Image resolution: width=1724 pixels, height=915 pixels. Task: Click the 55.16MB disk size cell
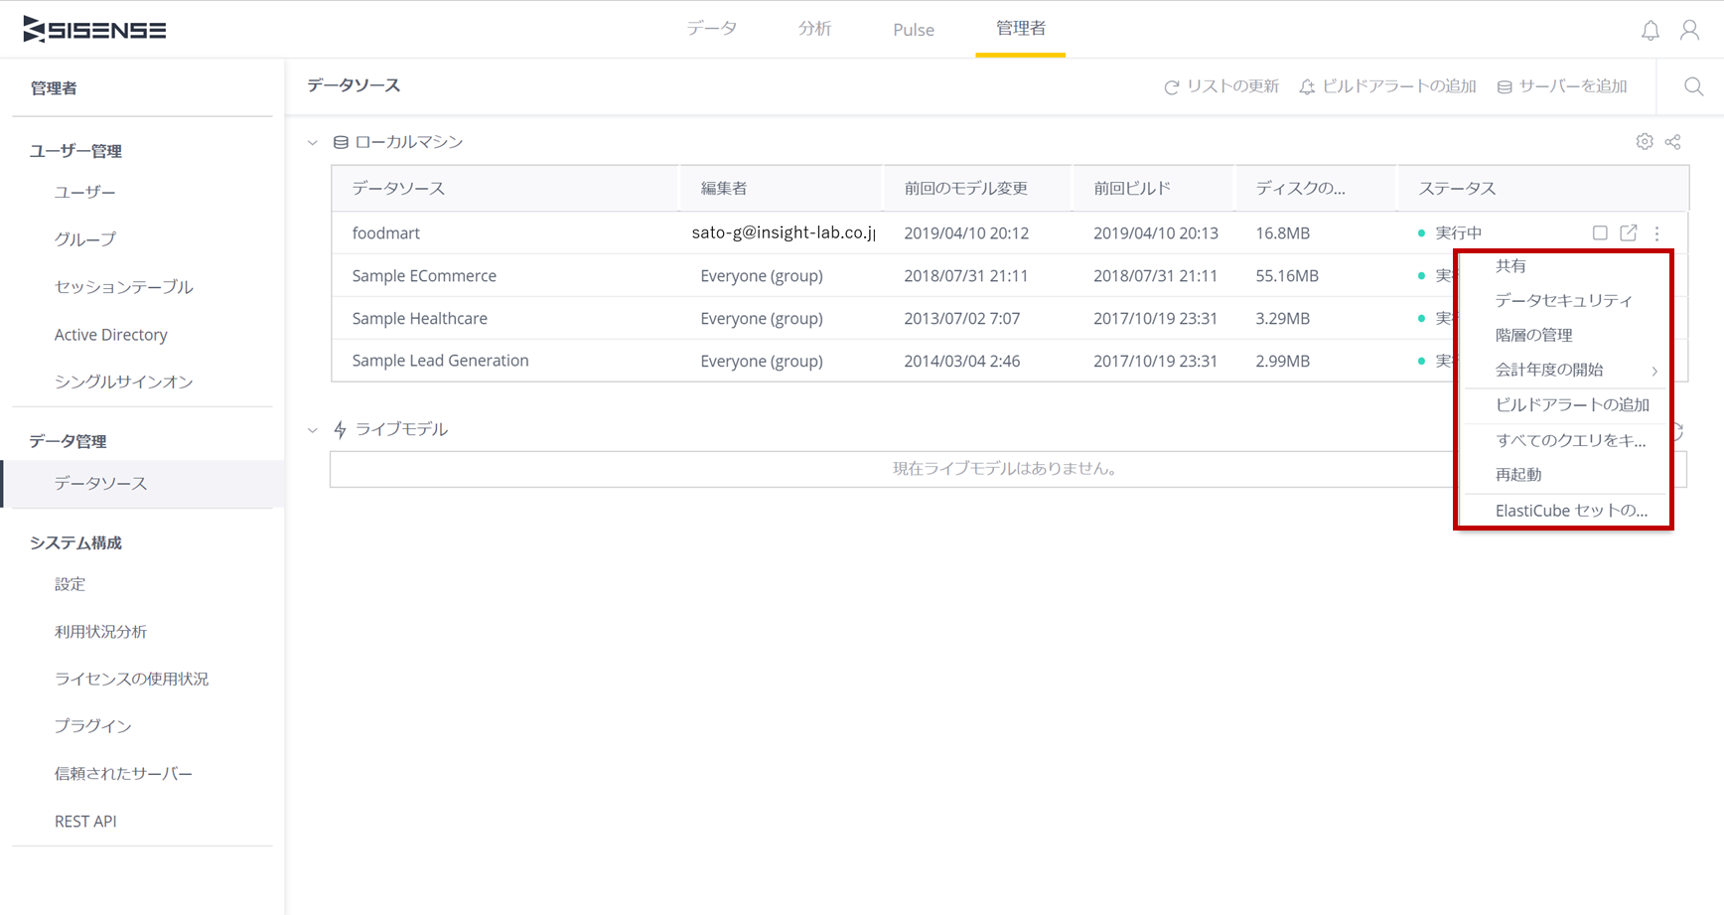tap(1287, 276)
